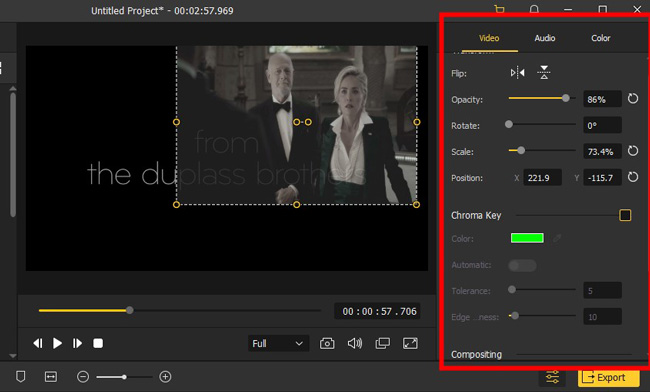Click the Compositing section heading
This screenshot has height=392, width=650.
[476, 355]
